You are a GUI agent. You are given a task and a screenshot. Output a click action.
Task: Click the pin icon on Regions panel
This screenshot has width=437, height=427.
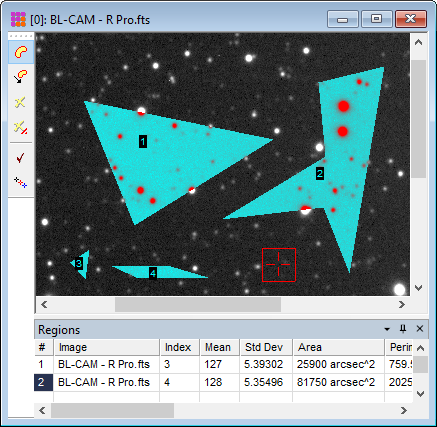click(403, 329)
